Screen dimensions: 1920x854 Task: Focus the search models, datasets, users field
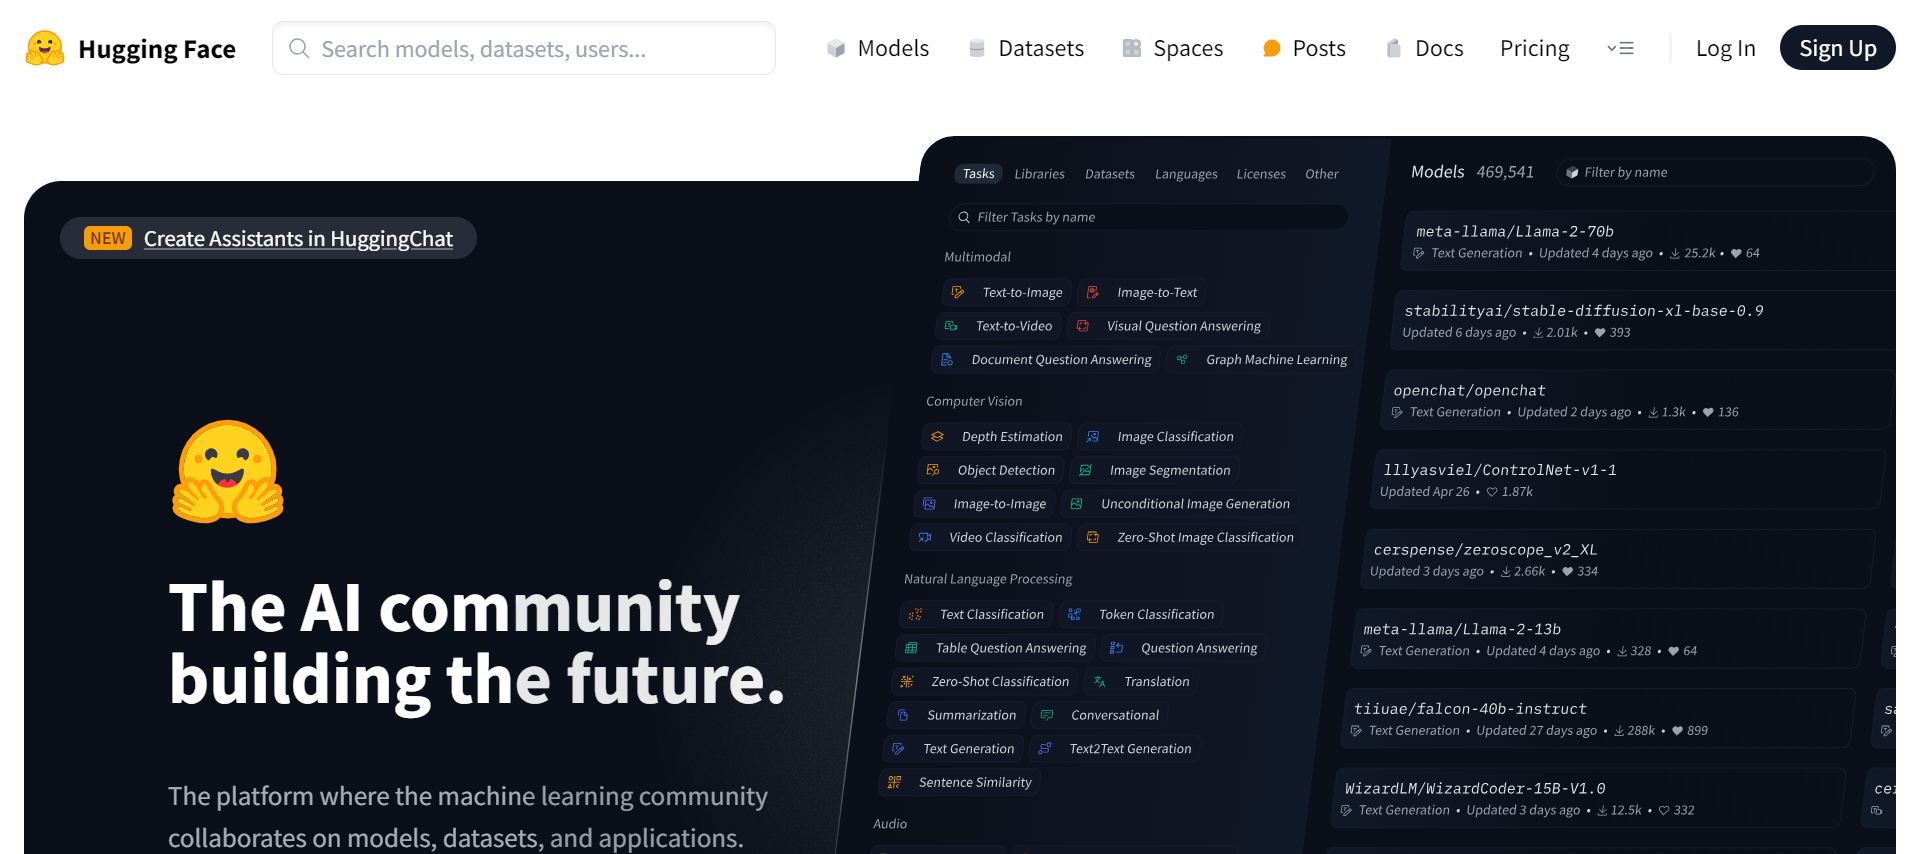[524, 48]
